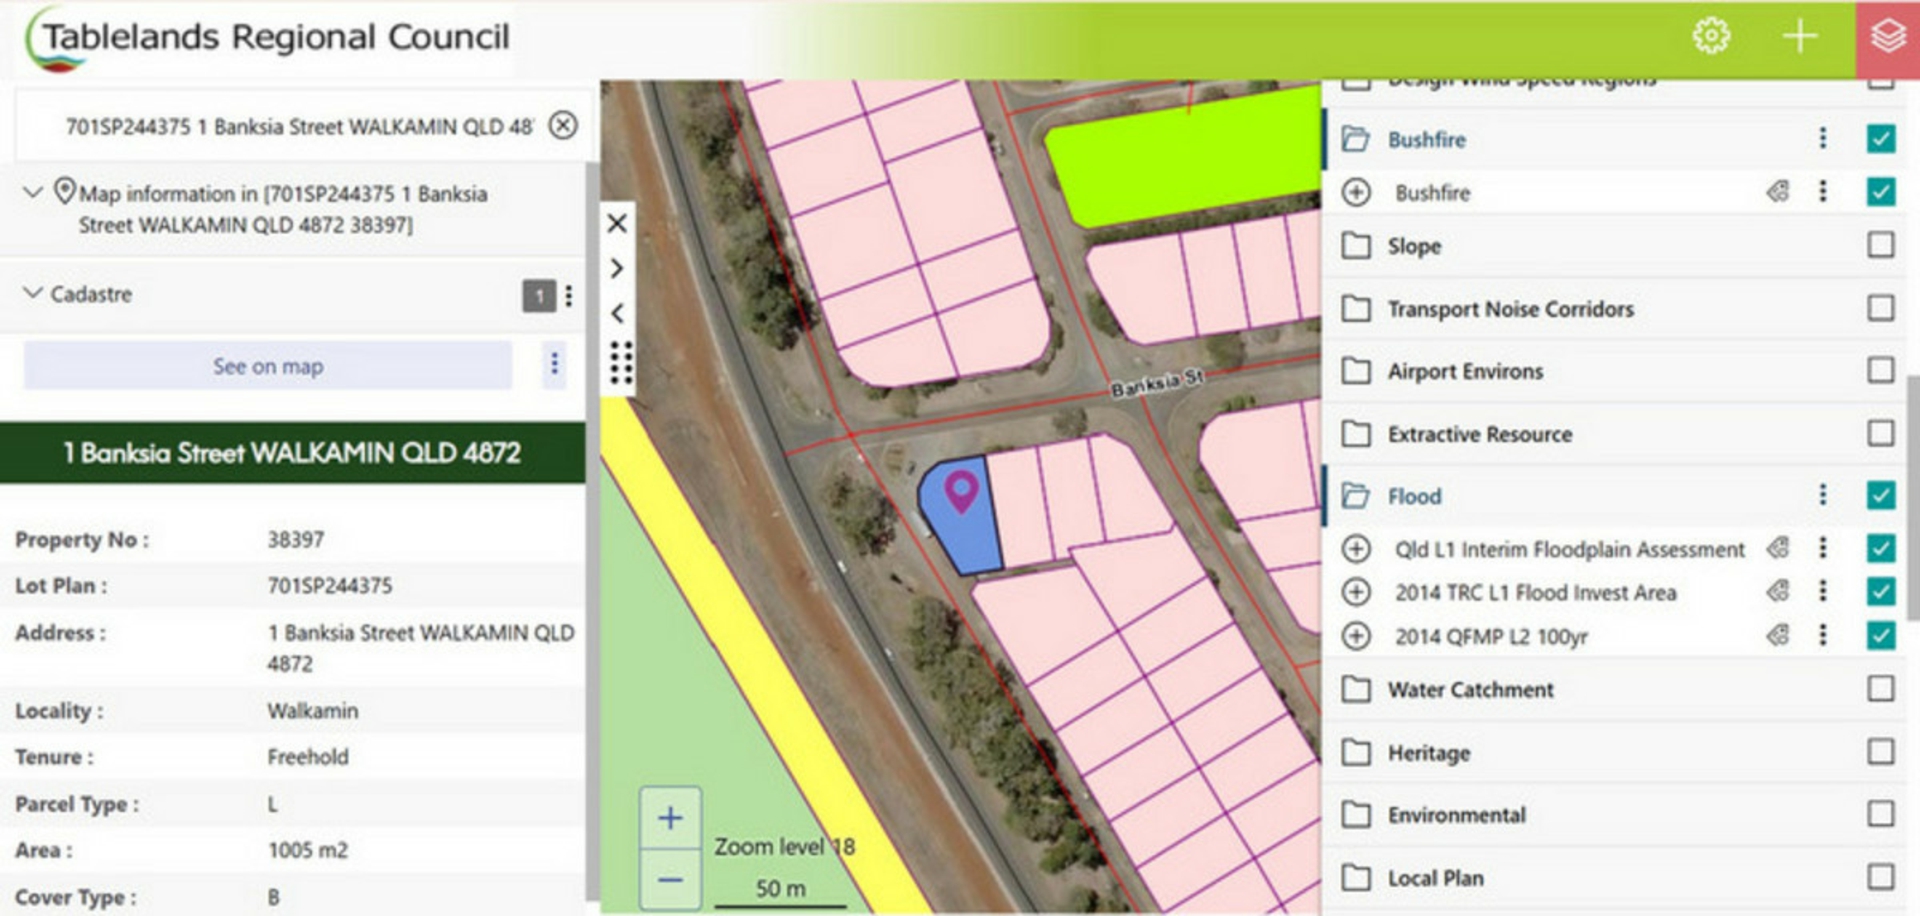
Task: Expand Qld L1 Interim Floodplain Assessment layer
Action: [x=1356, y=549]
